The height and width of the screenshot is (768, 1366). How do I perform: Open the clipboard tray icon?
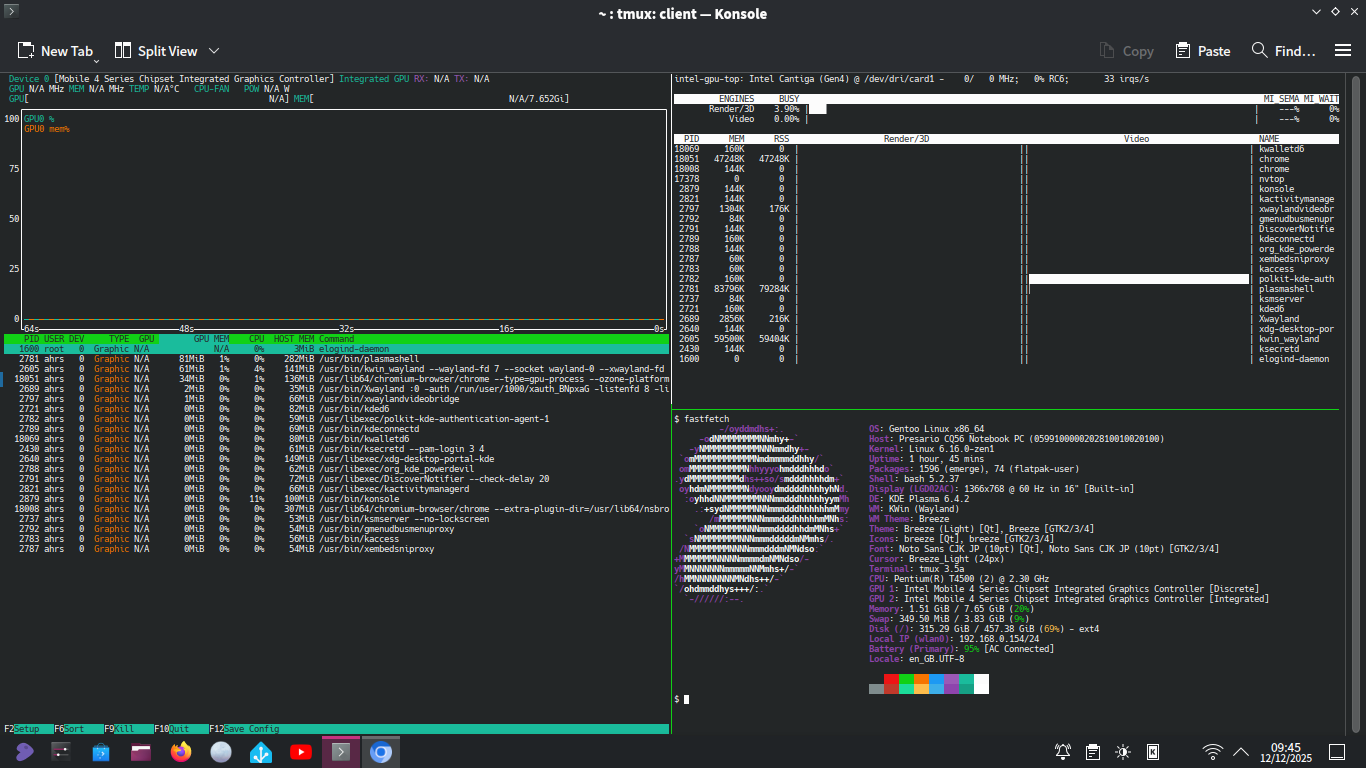point(1093,752)
